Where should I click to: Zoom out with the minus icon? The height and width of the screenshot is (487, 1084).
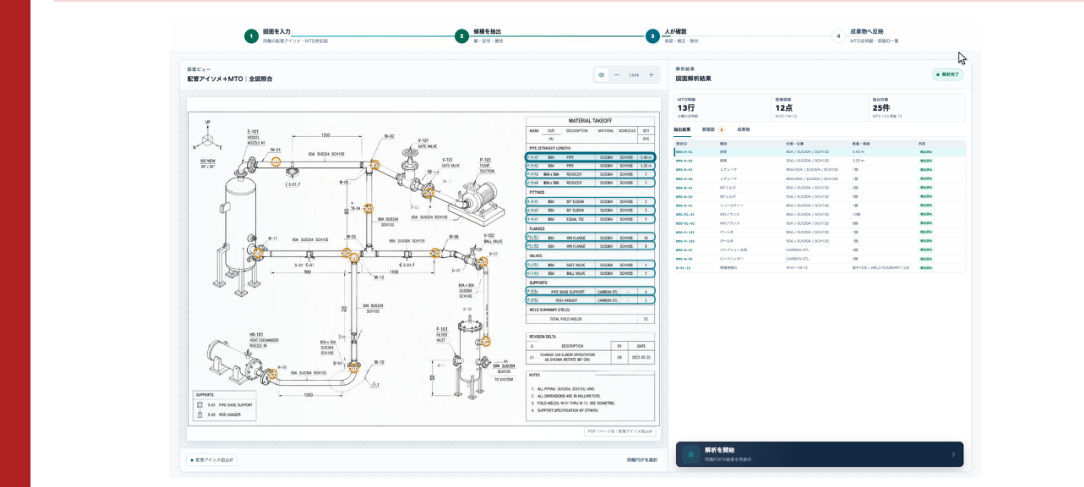(617, 75)
